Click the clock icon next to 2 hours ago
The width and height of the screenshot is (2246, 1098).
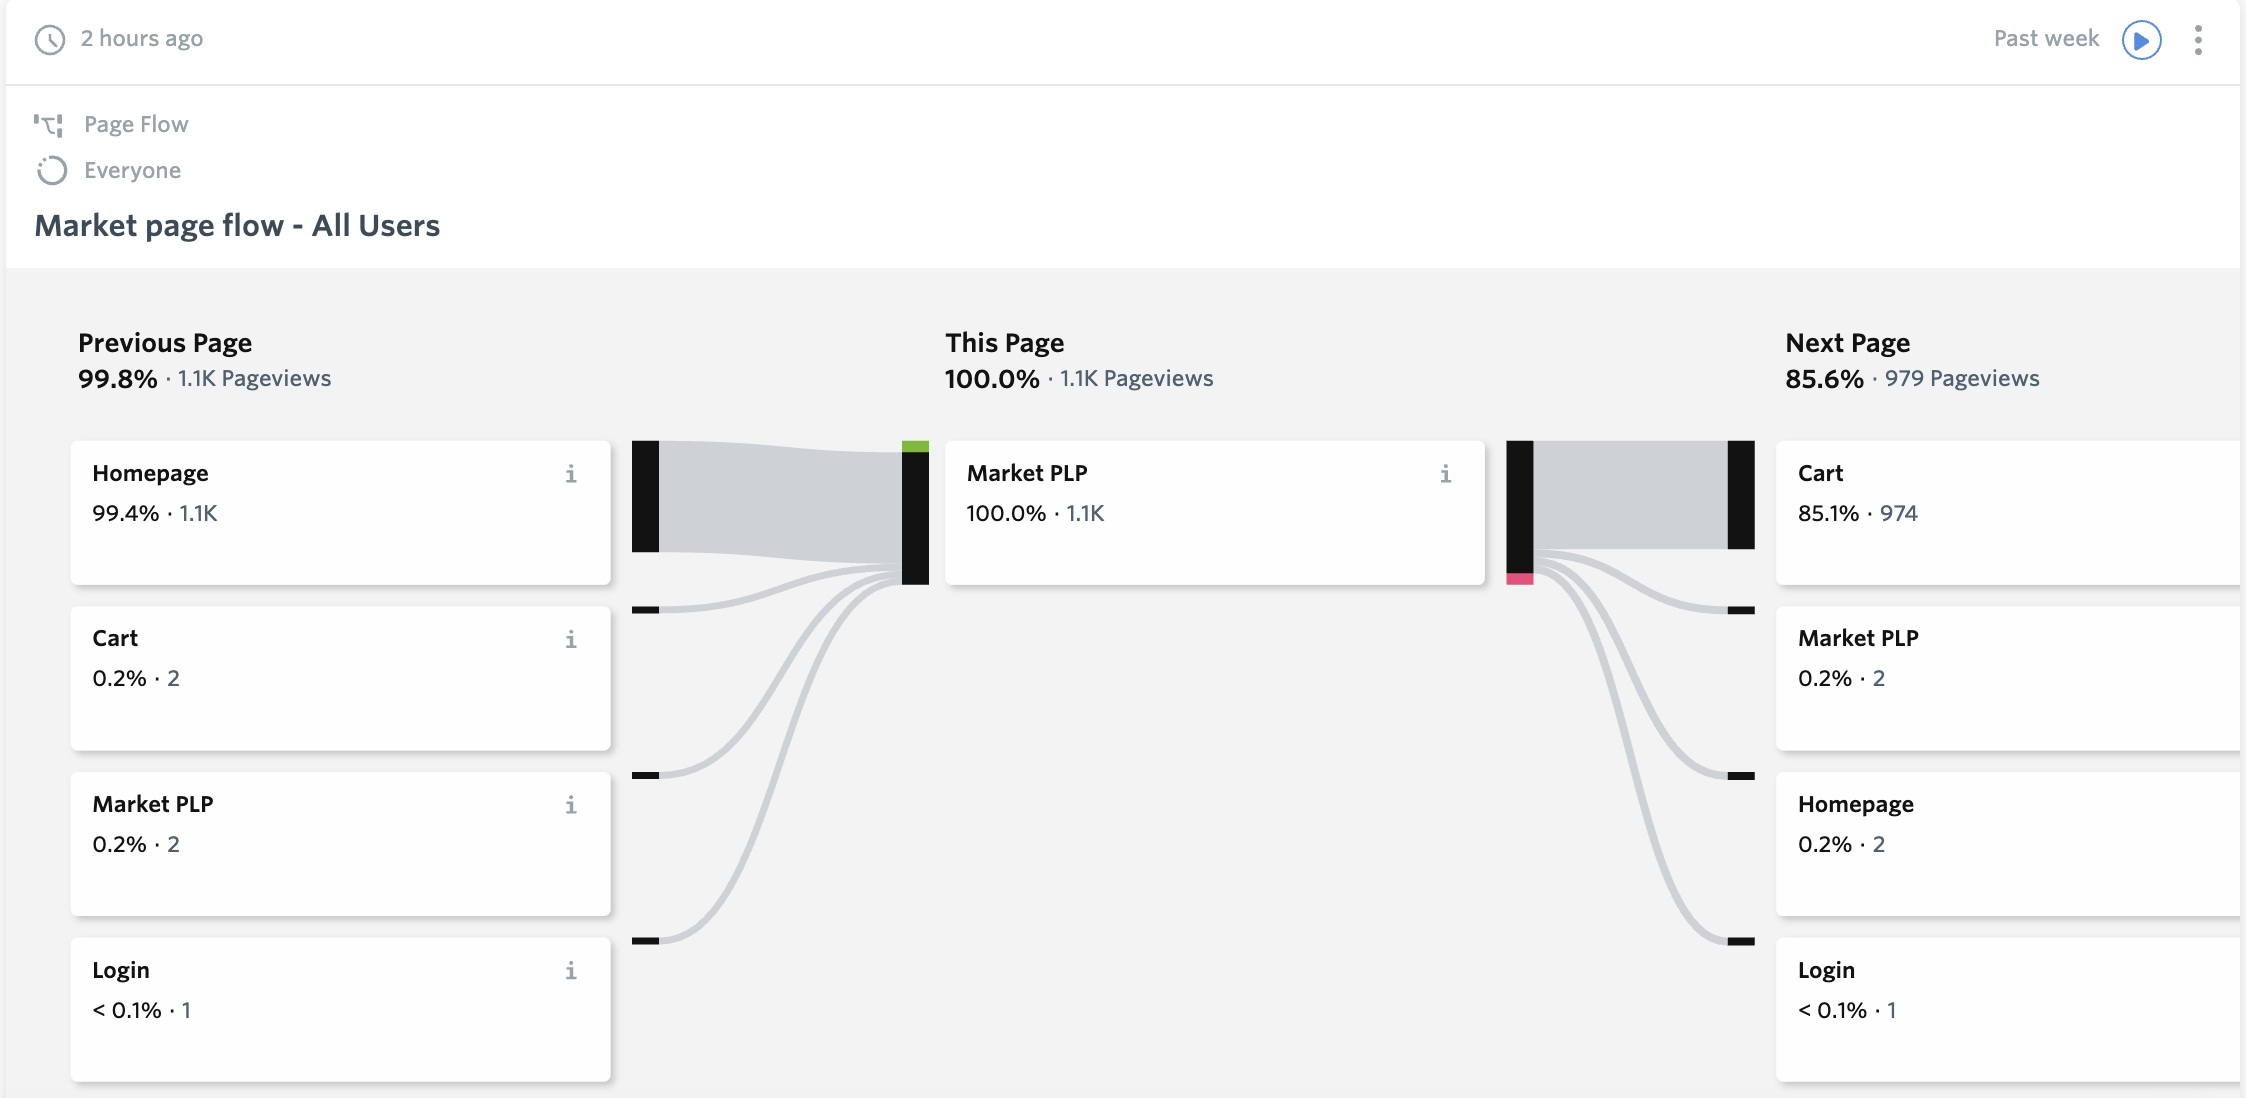(50, 40)
